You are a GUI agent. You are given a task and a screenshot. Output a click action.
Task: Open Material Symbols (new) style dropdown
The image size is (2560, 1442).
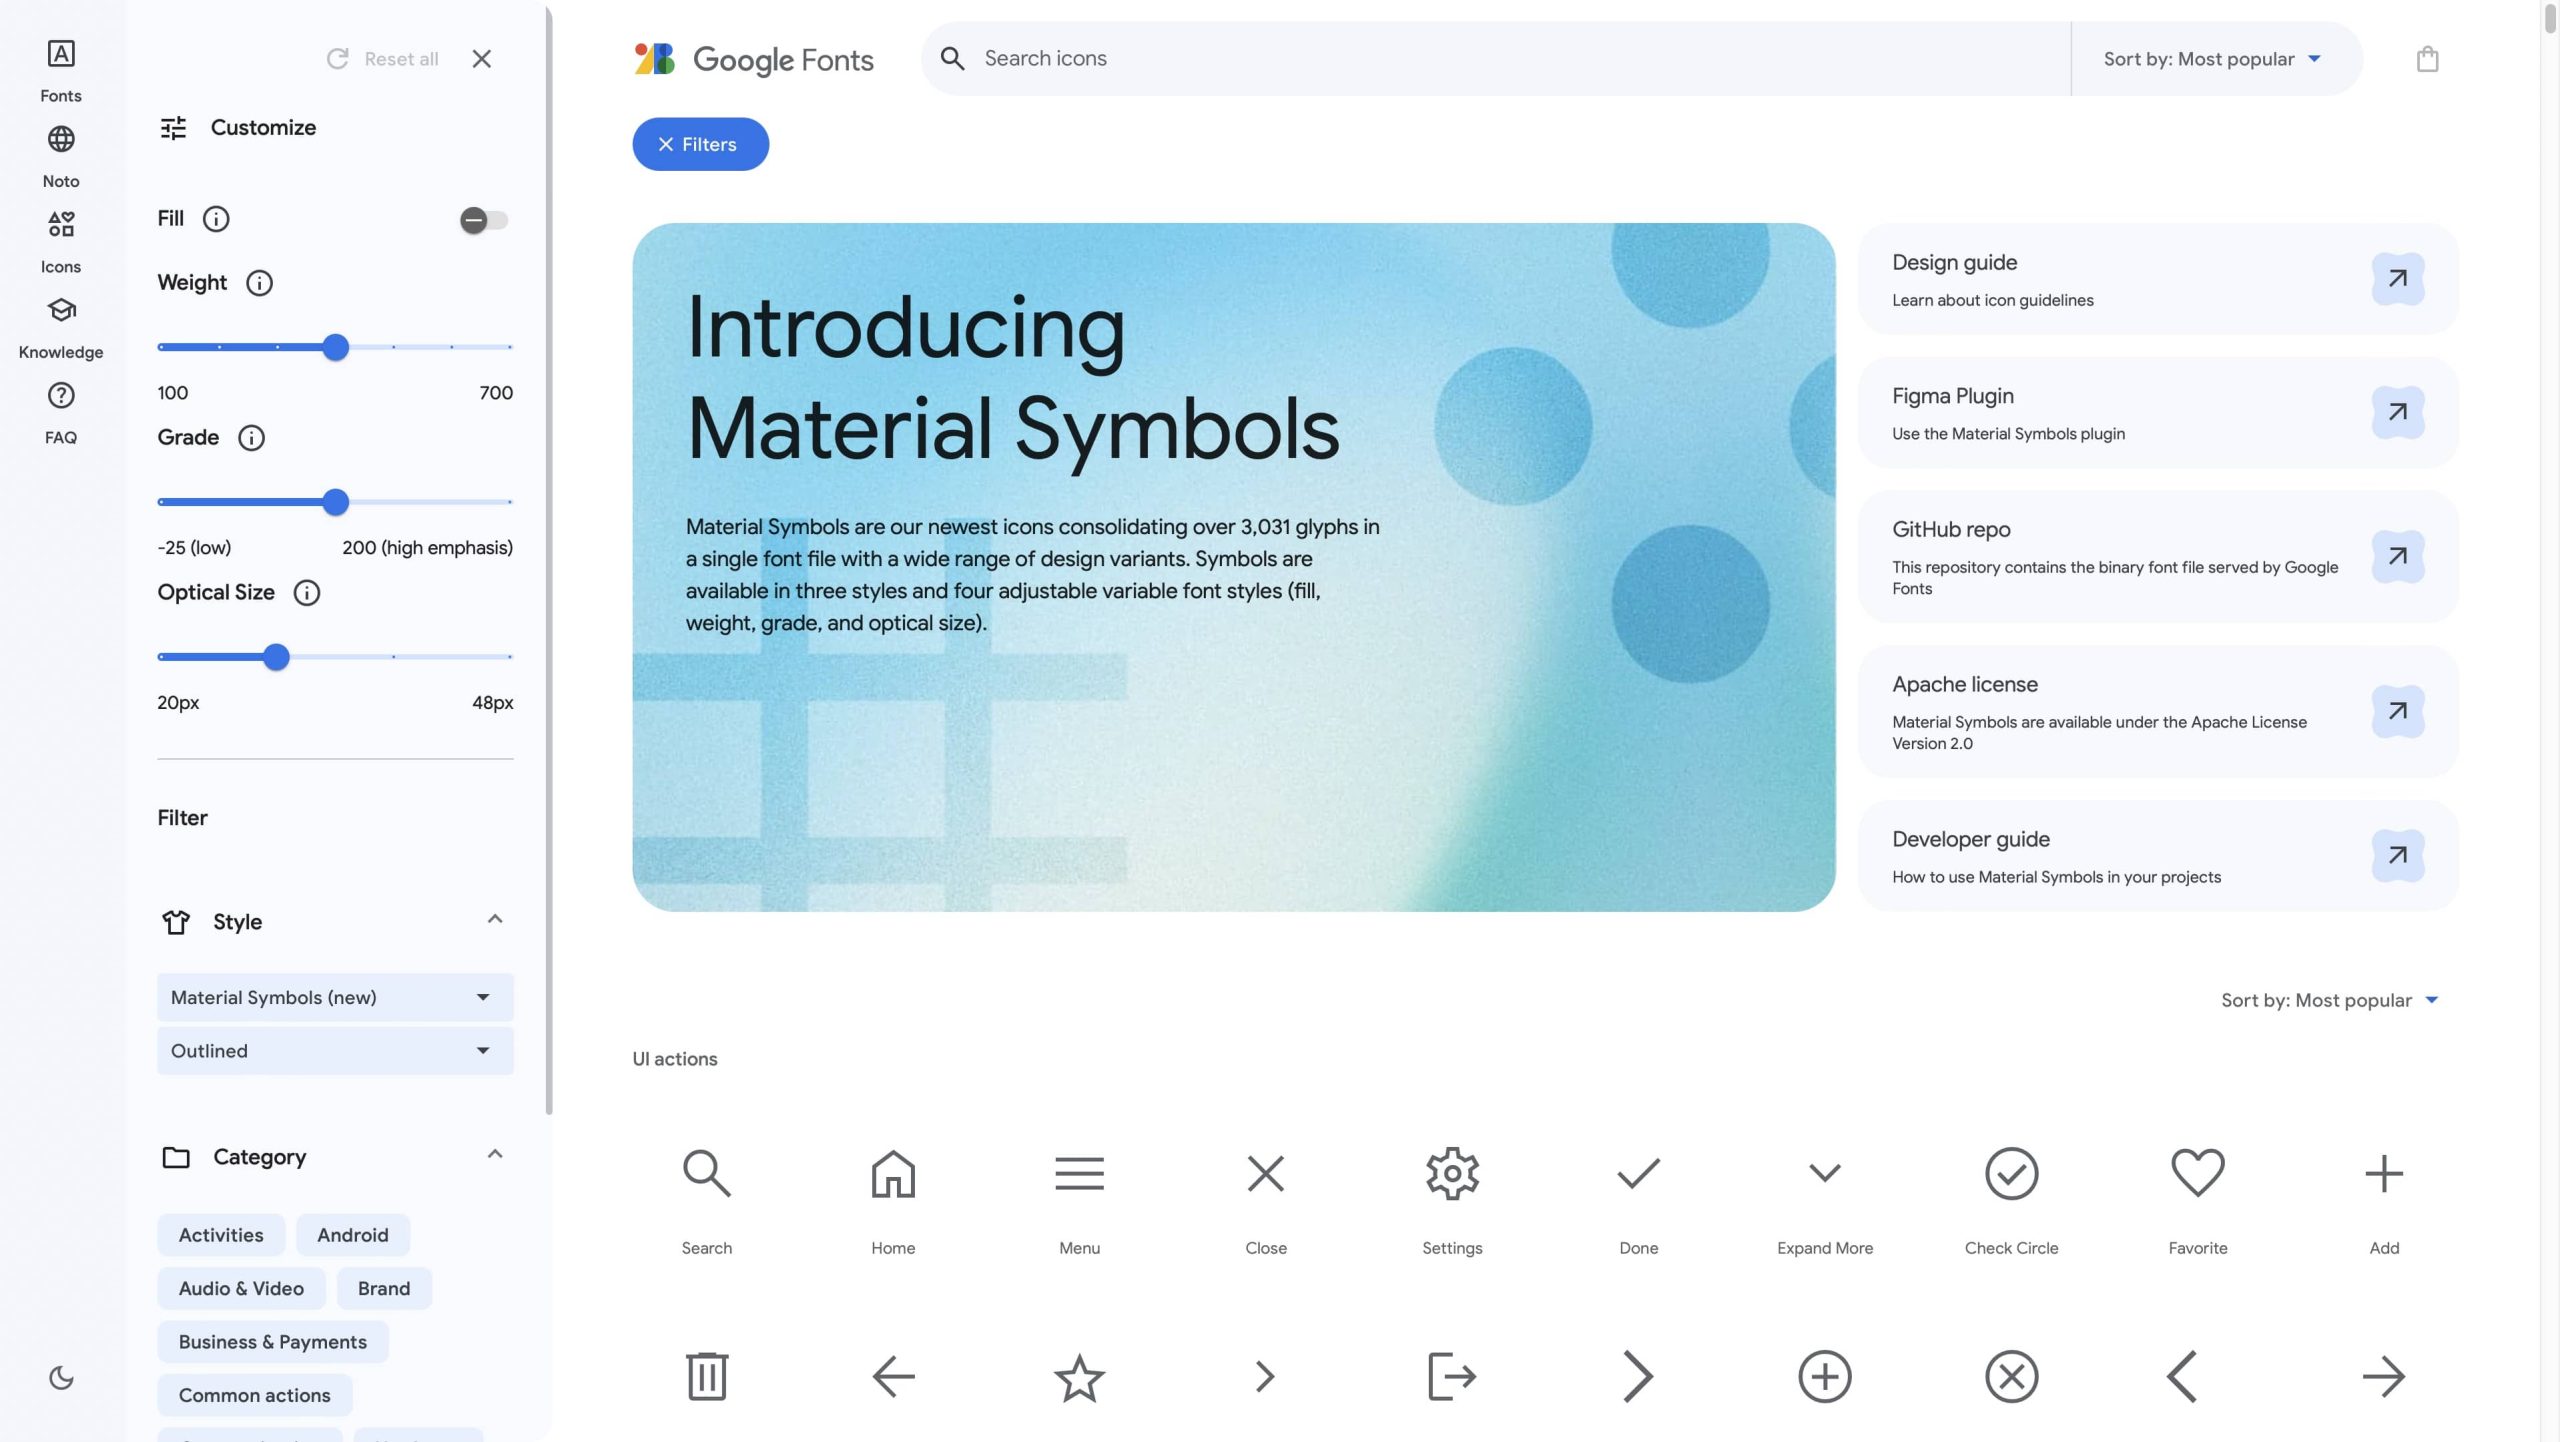pos(335,997)
